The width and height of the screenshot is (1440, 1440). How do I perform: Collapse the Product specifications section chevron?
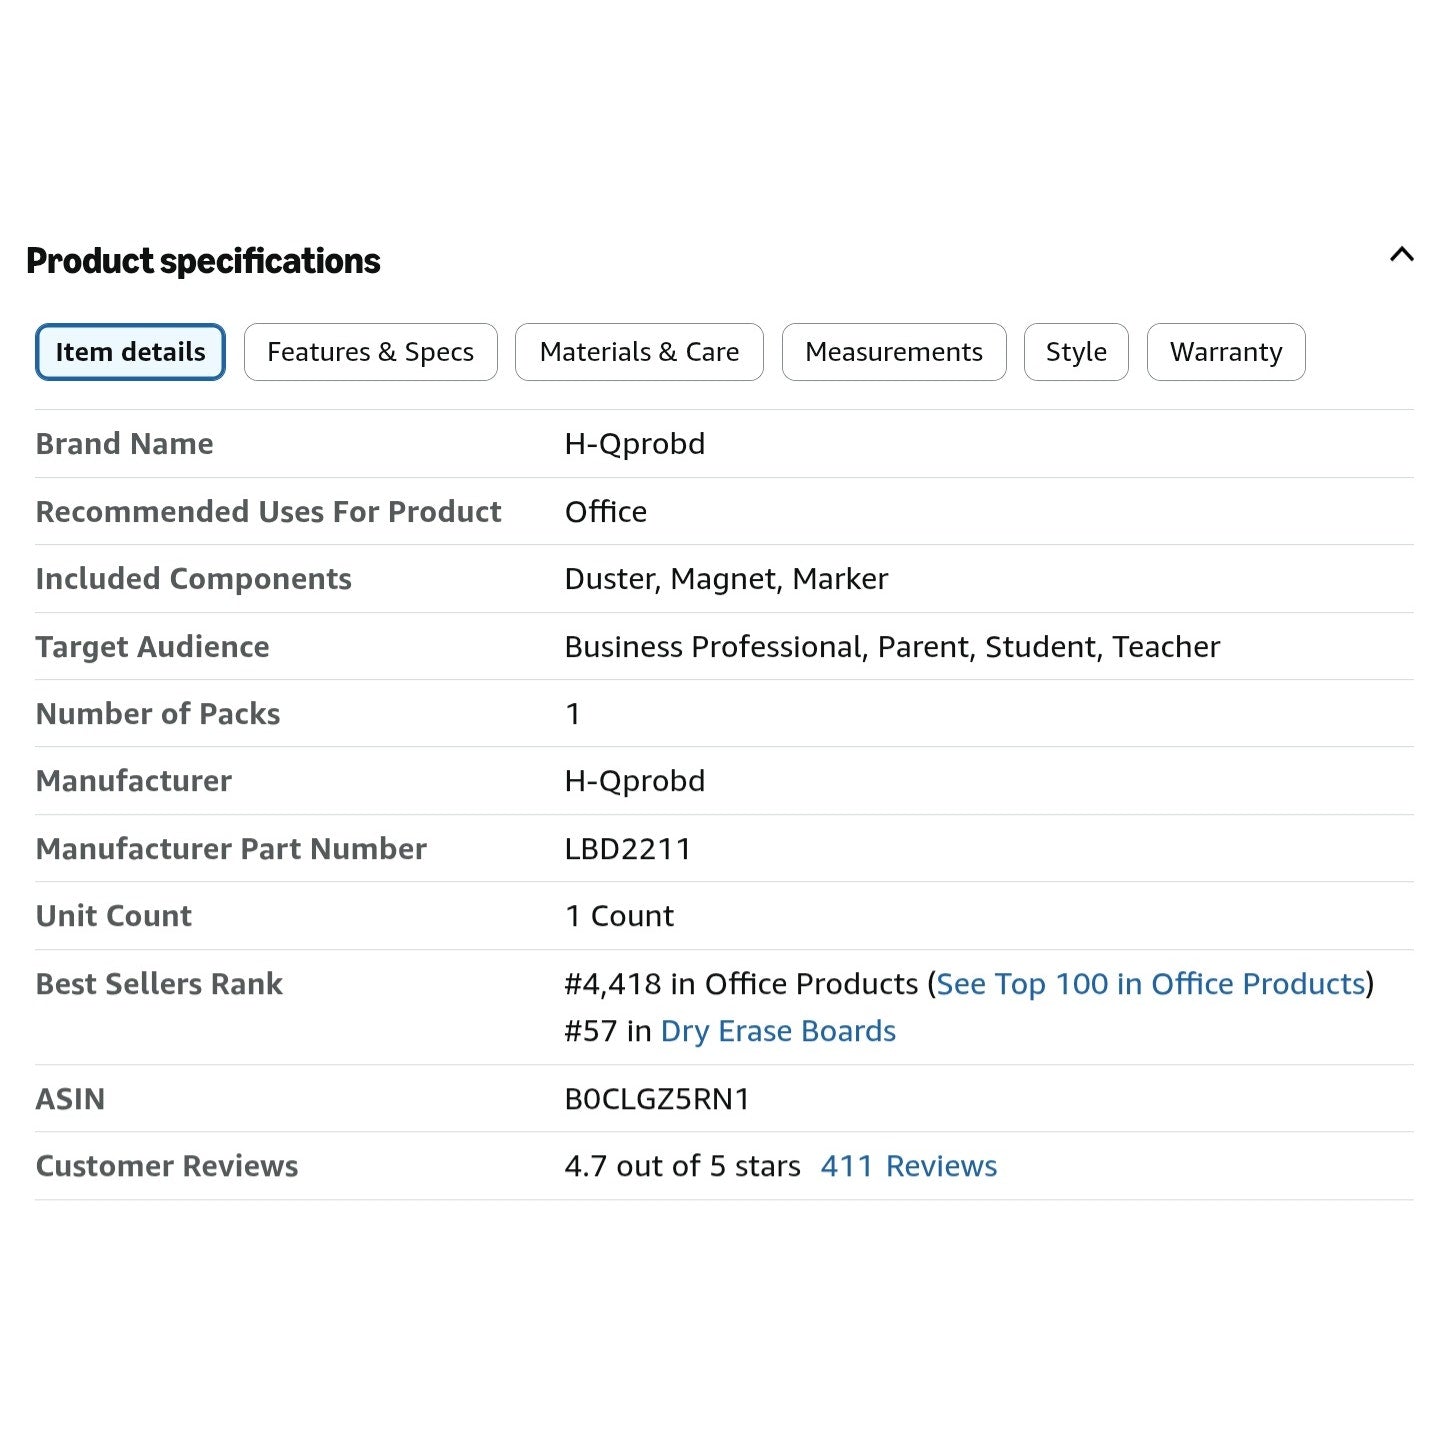1401,255
